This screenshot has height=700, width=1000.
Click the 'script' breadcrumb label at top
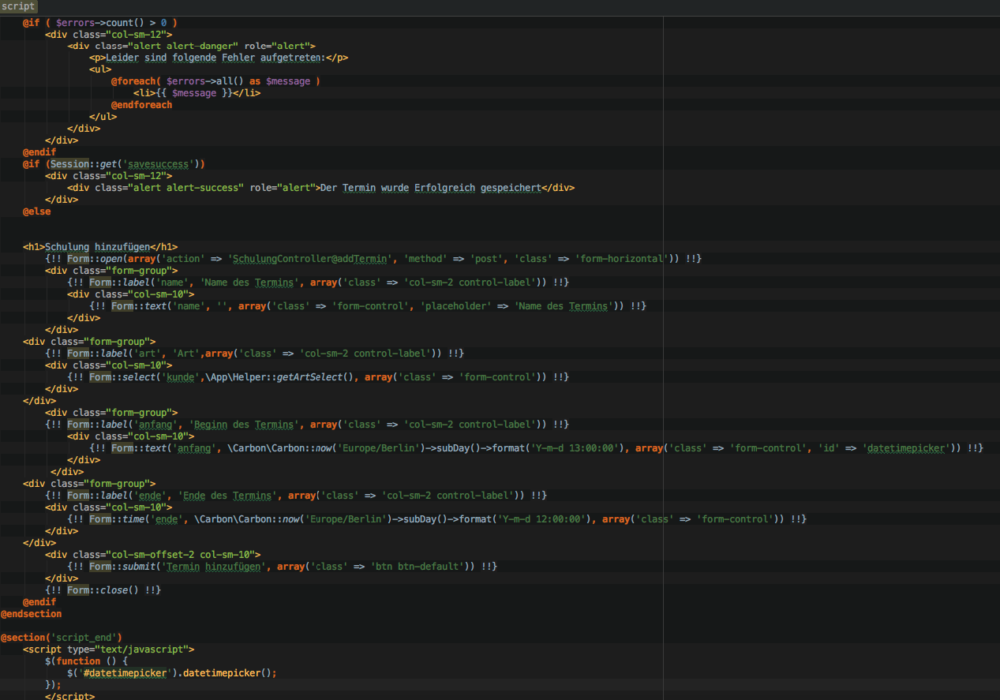[x=18, y=6]
